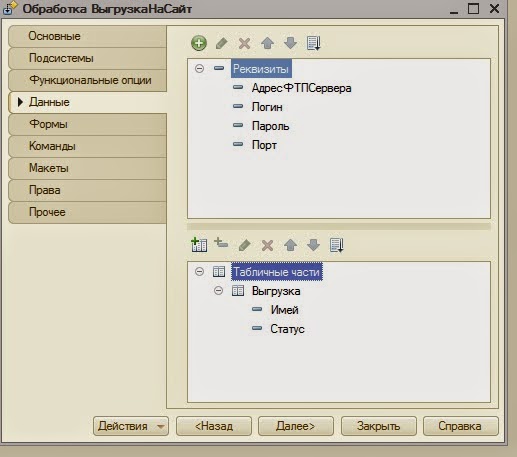Open the Команды tab
Screen dimensions: 517x457
click(x=87, y=146)
